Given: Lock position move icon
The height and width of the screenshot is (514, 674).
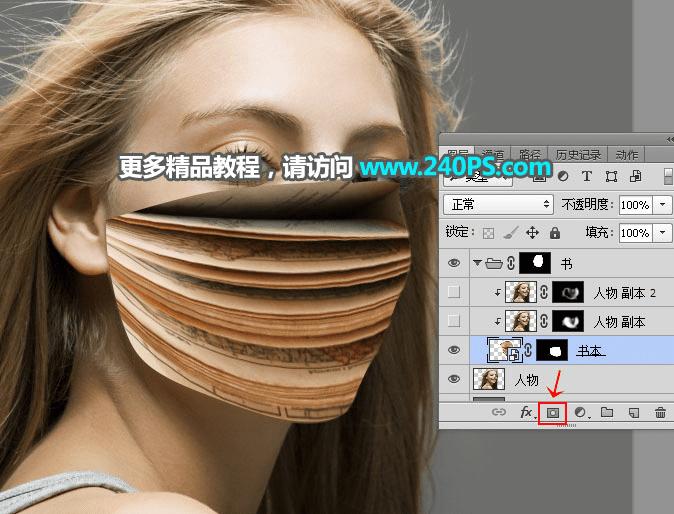Looking at the screenshot, I should pyautogui.click(x=532, y=233).
